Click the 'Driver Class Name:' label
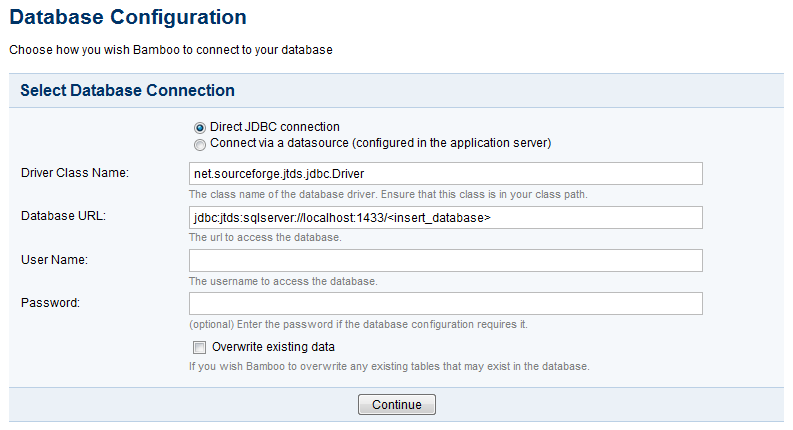Viewport: 793px width, 430px height. 75,173
